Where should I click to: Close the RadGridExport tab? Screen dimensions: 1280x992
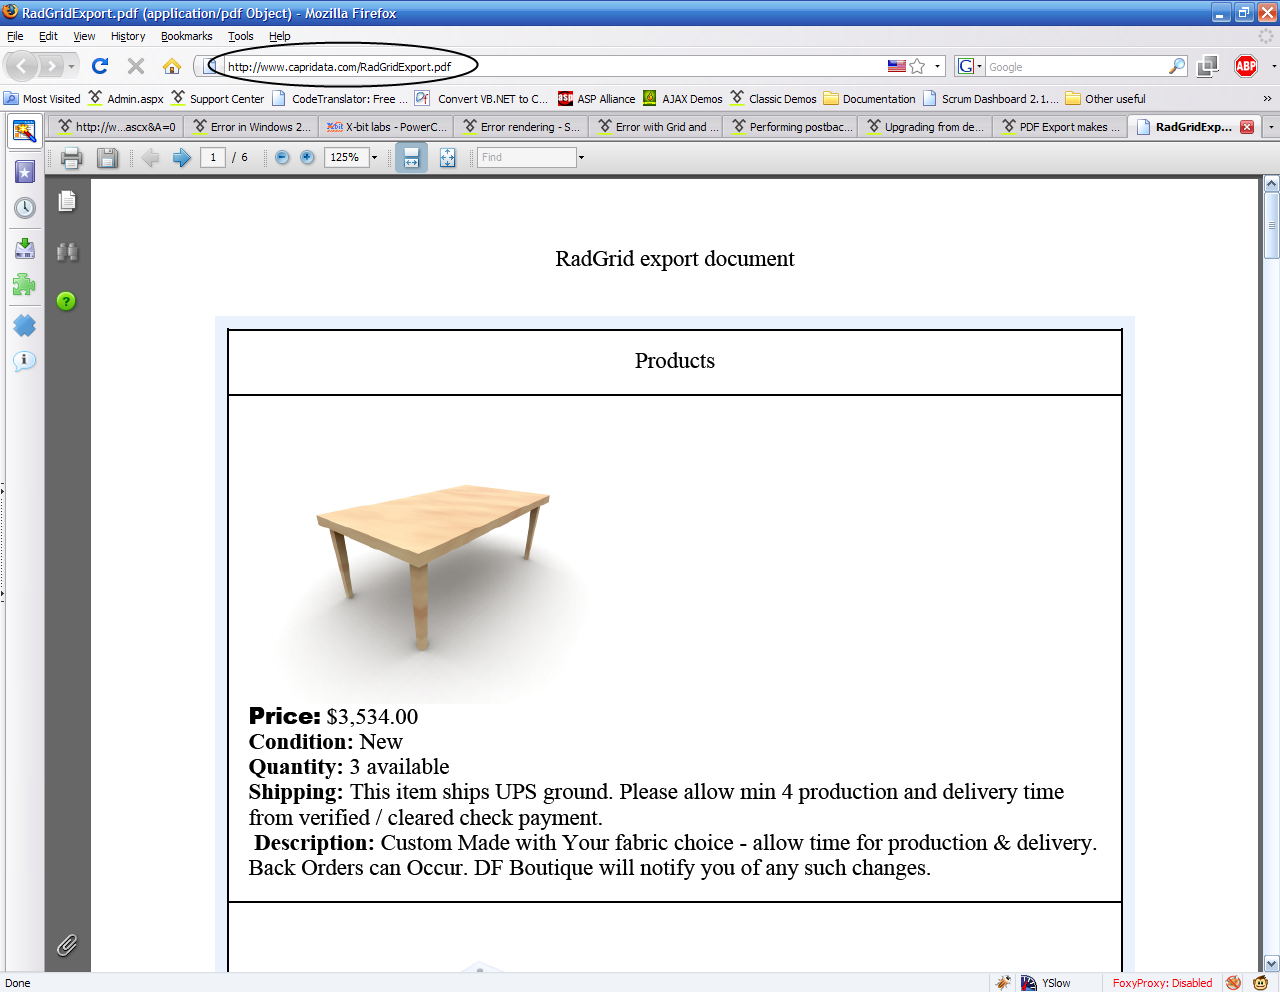click(x=1247, y=127)
